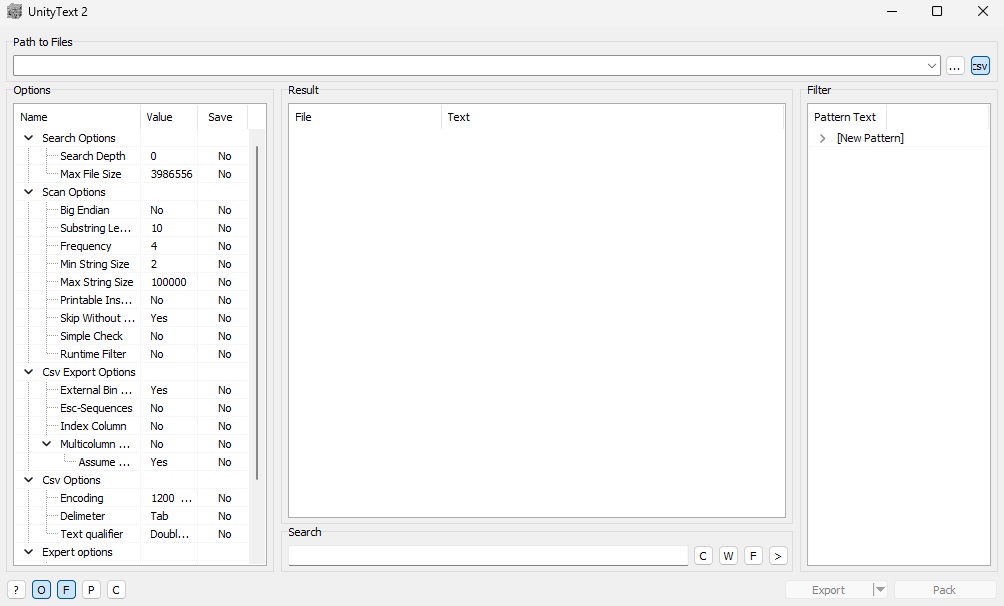Click Max String Size value 100000
The image size is (1004, 606).
click(169, 282)
